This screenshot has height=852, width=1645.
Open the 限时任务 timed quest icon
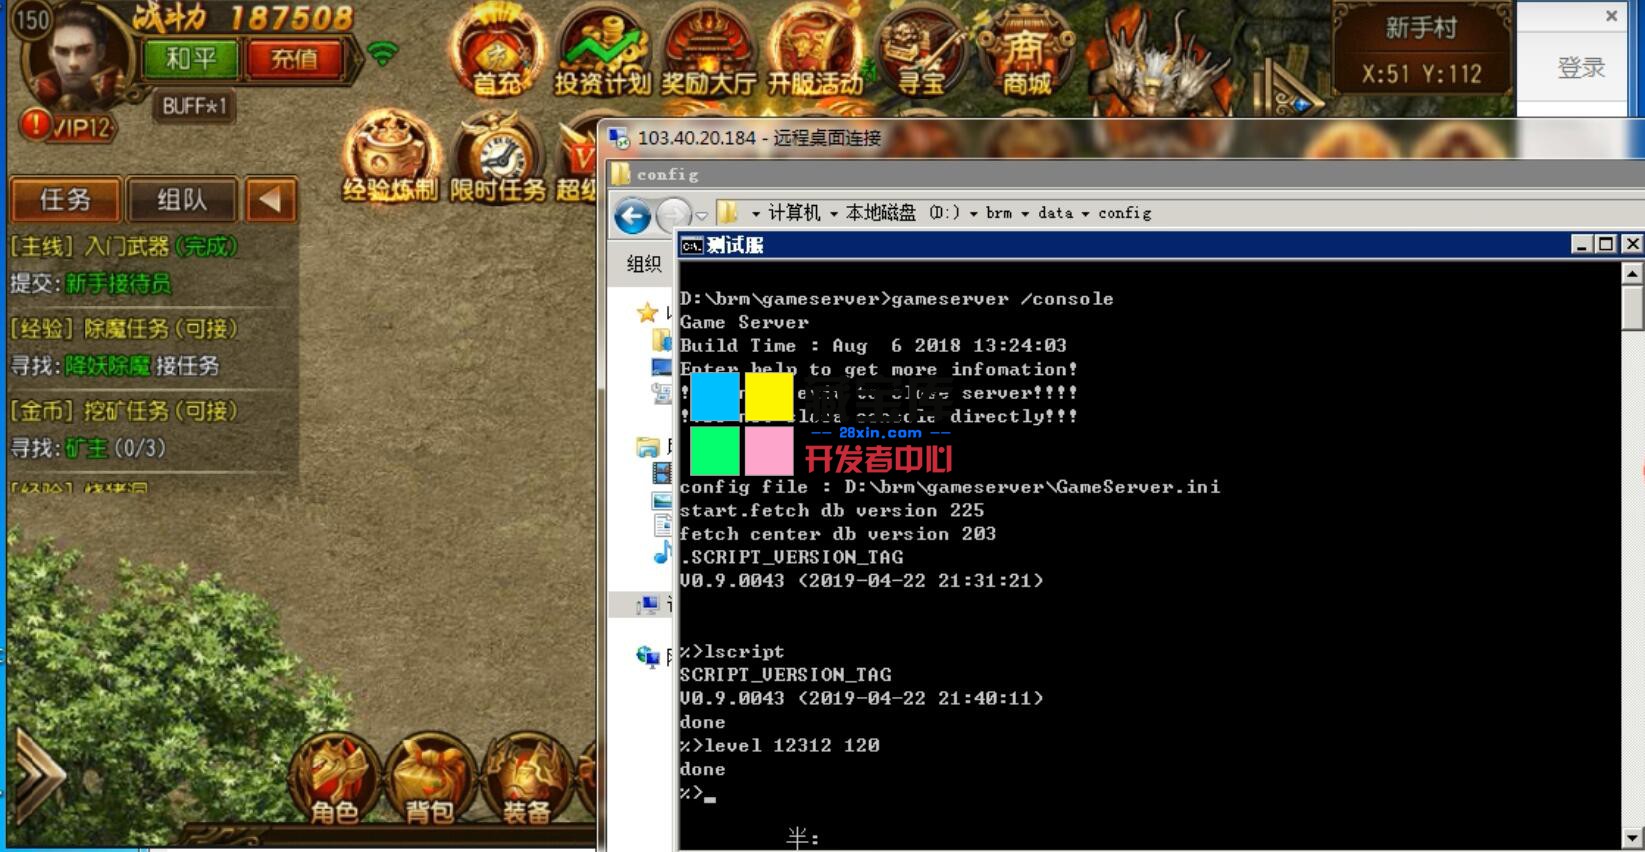497,158
